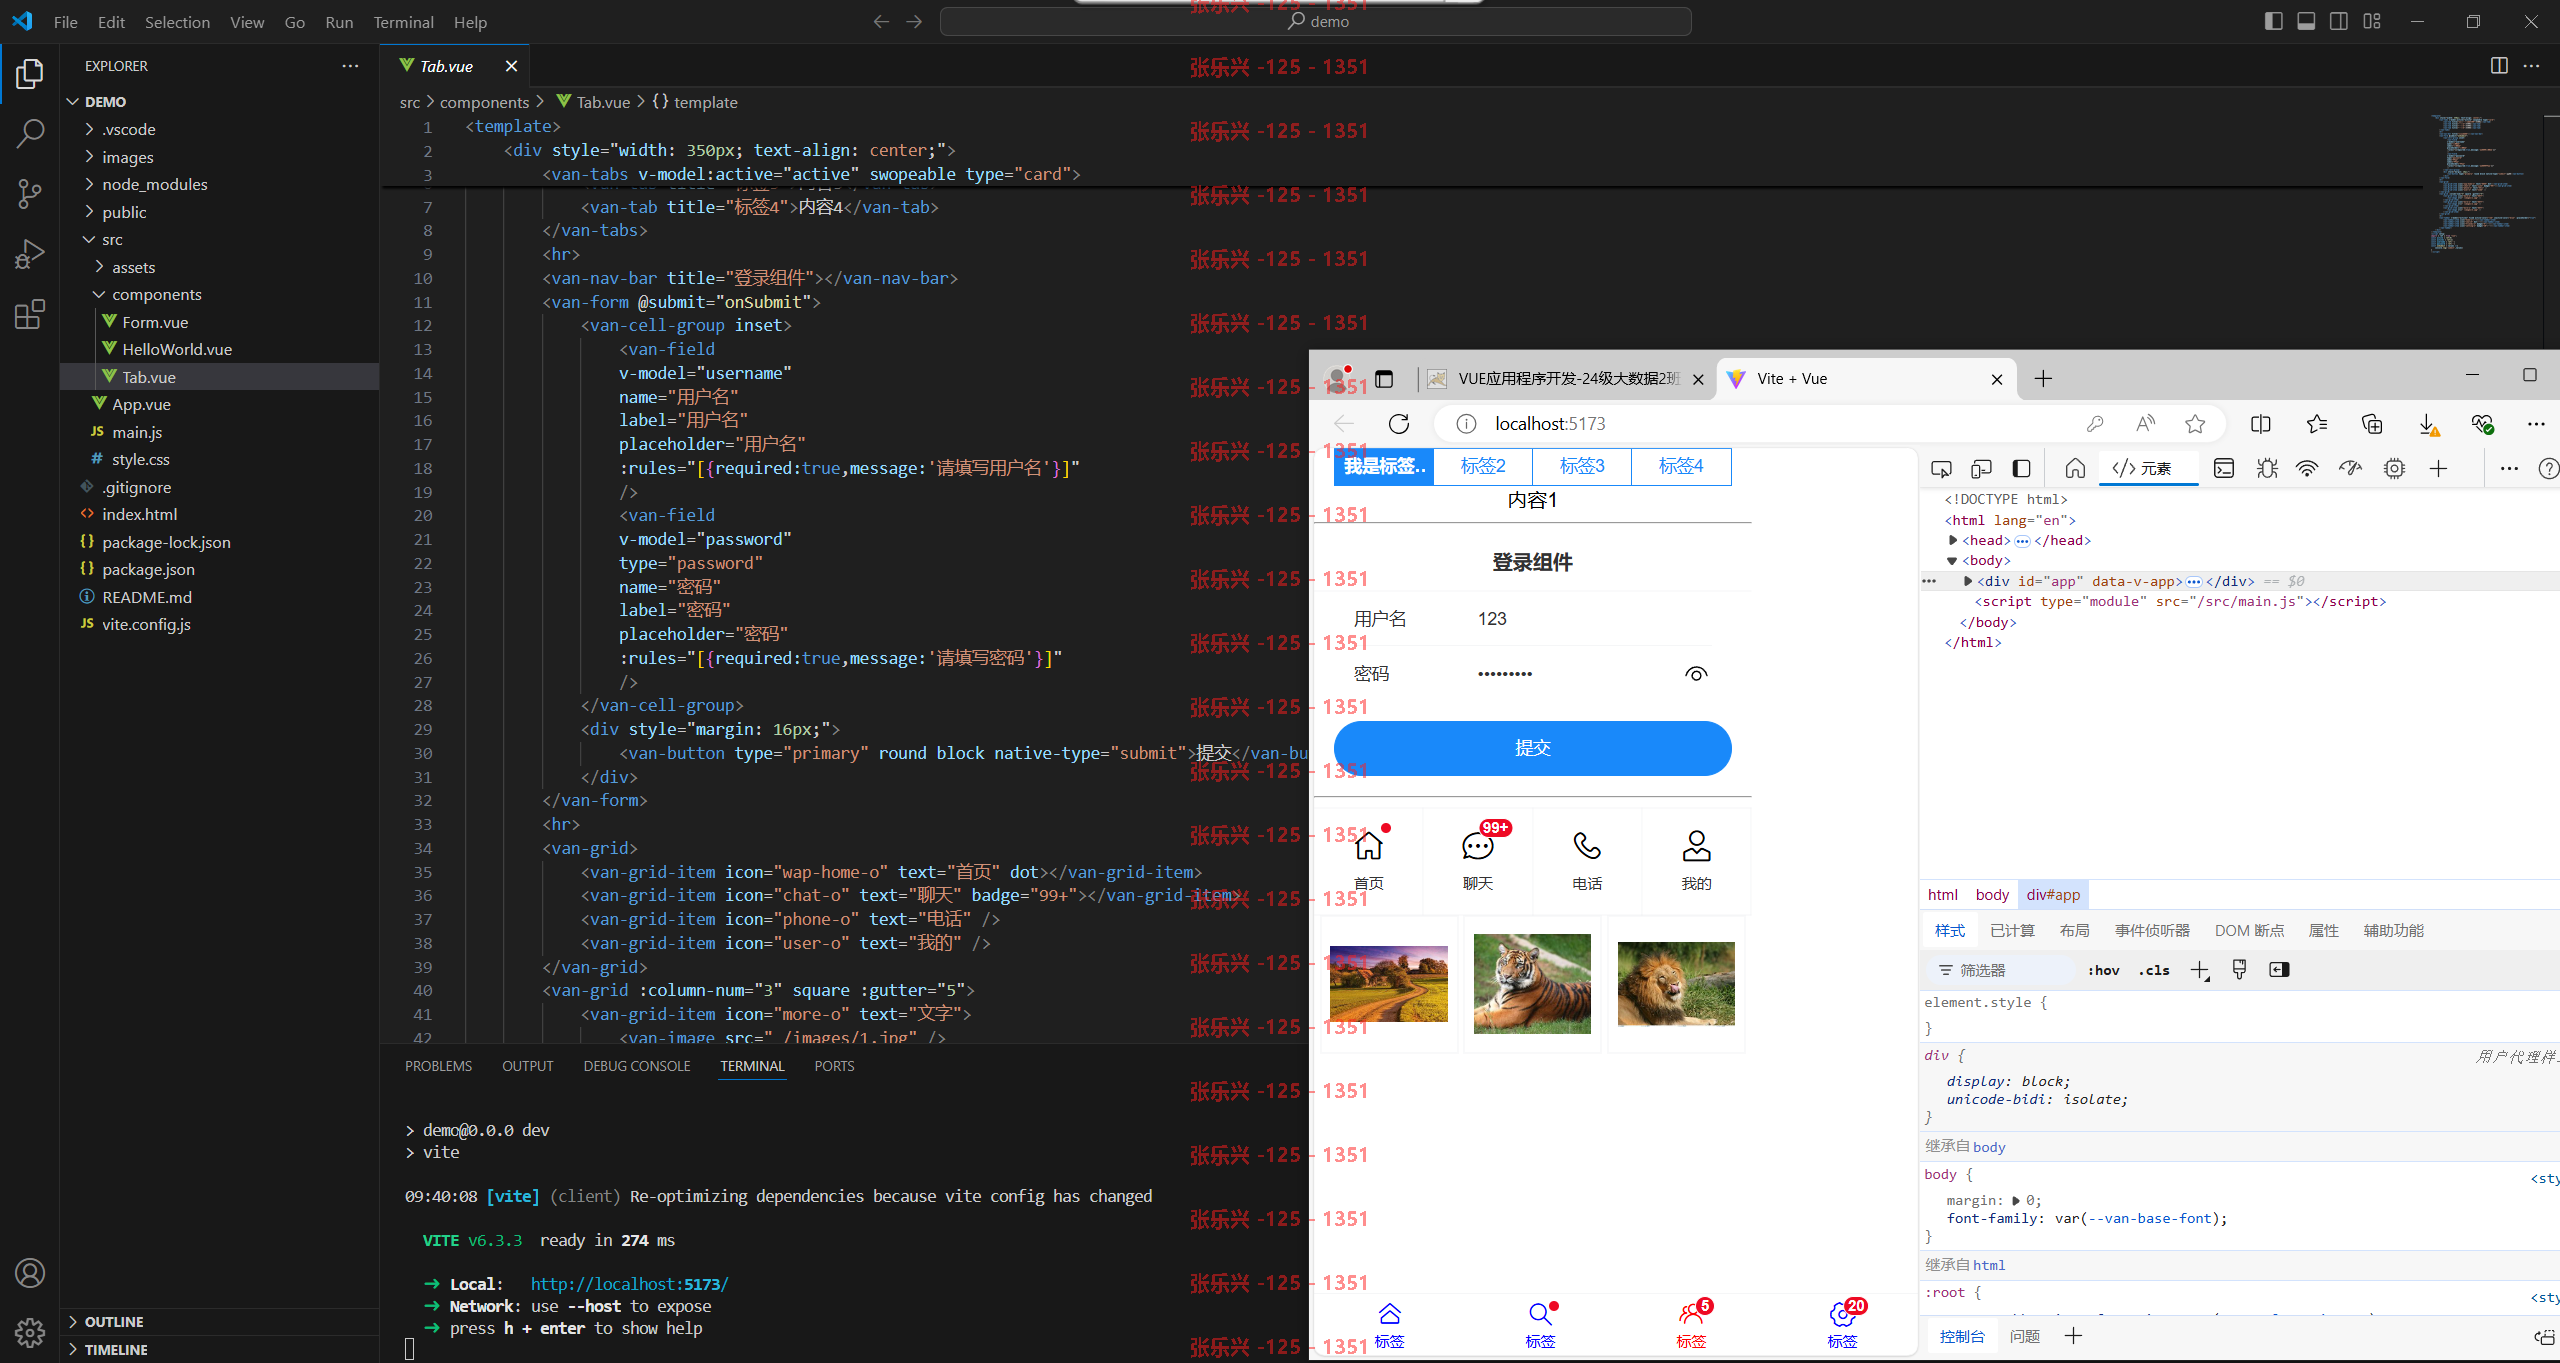Screen dimensions: 2560x1363
Task: Open the Terminal menu in the menu bar
Action: pyautogui.click(x=403, y=22)
